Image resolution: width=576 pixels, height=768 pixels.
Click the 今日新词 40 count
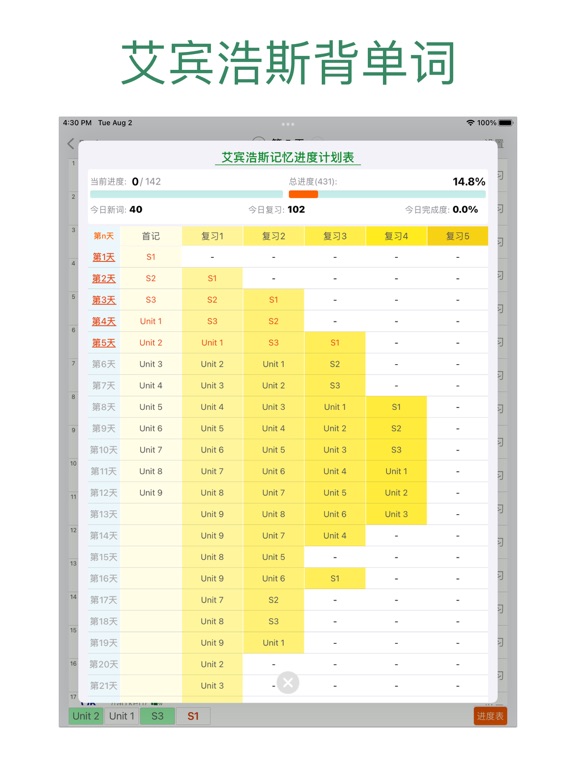(x=136, y=210)
